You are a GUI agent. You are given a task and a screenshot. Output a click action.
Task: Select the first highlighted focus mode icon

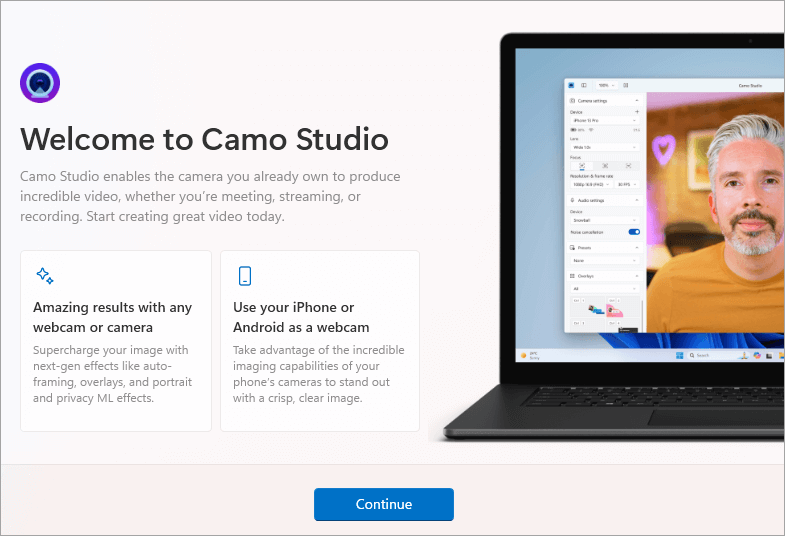coord(582,166)
